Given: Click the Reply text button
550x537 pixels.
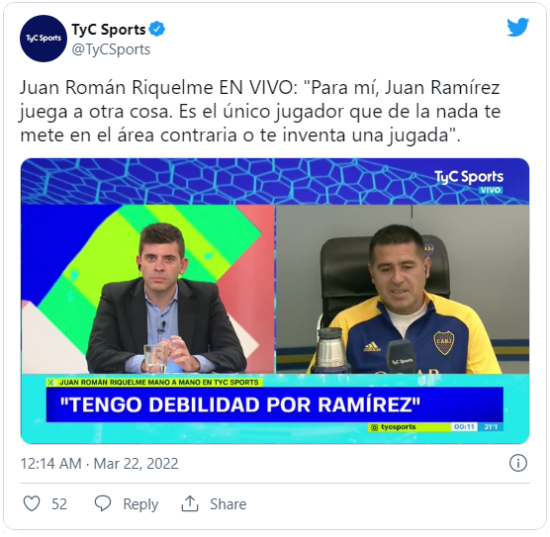Looking at the screenshot, I should (141, 504).
